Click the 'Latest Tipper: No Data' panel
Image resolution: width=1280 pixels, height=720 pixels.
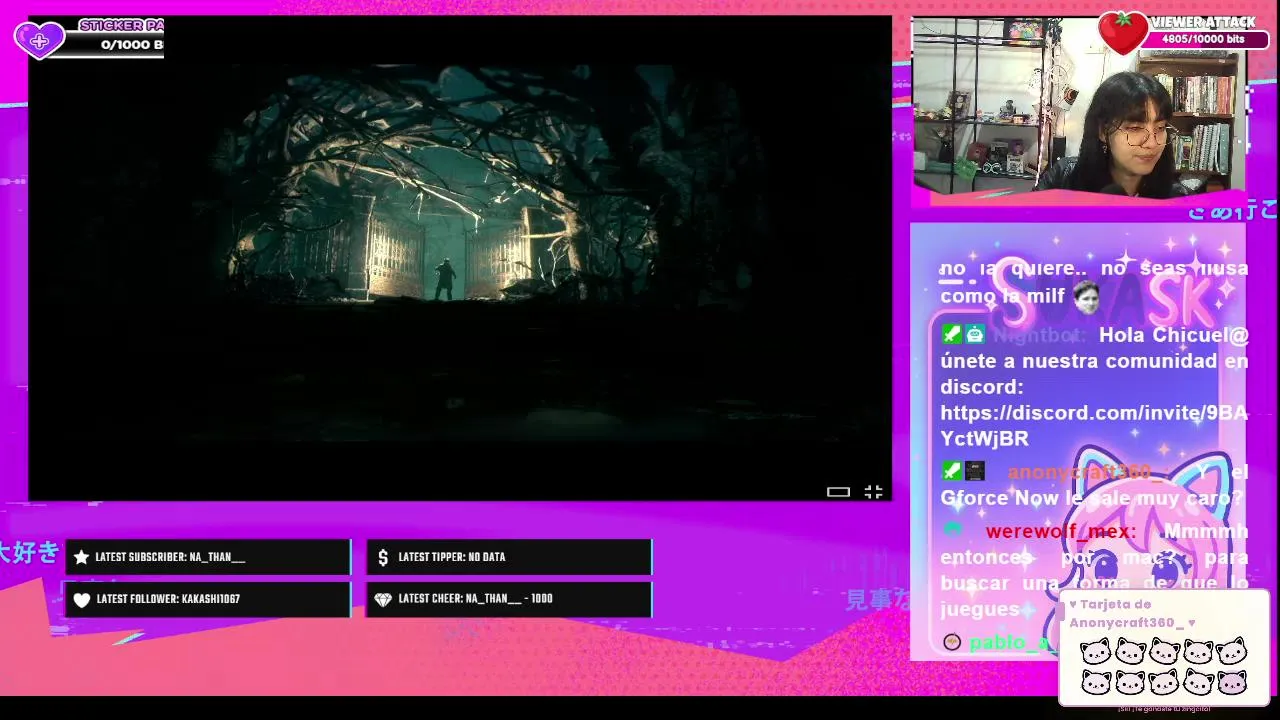coord(510,557)
